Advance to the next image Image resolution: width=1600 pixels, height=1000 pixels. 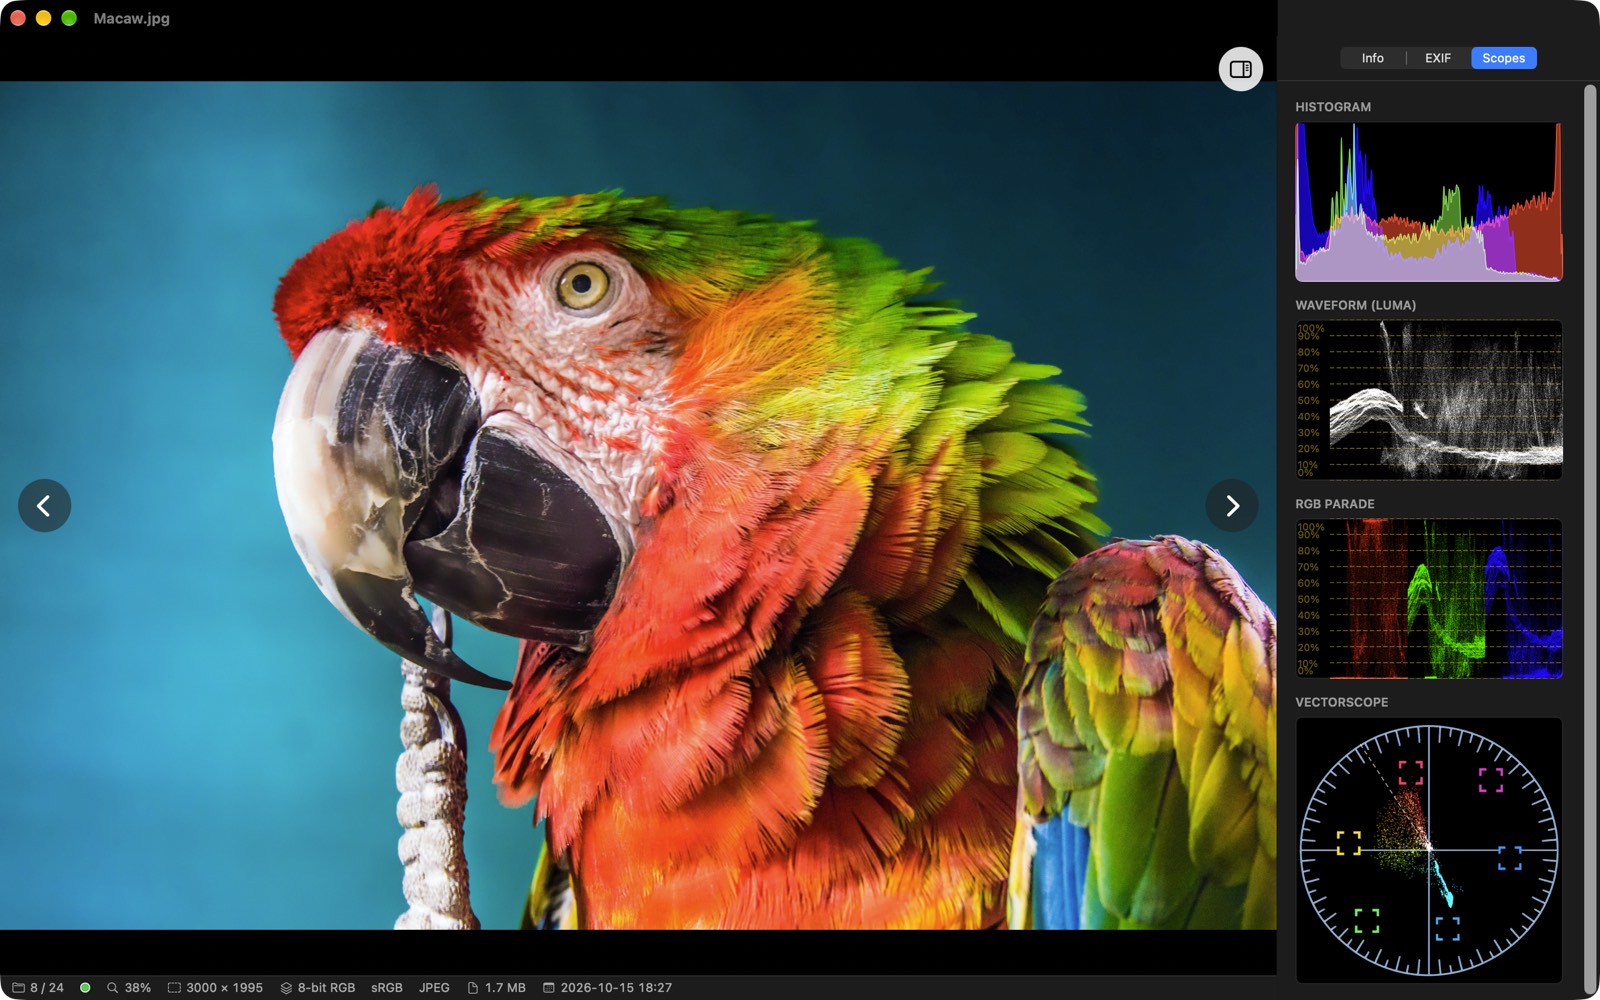point(1232,506)
